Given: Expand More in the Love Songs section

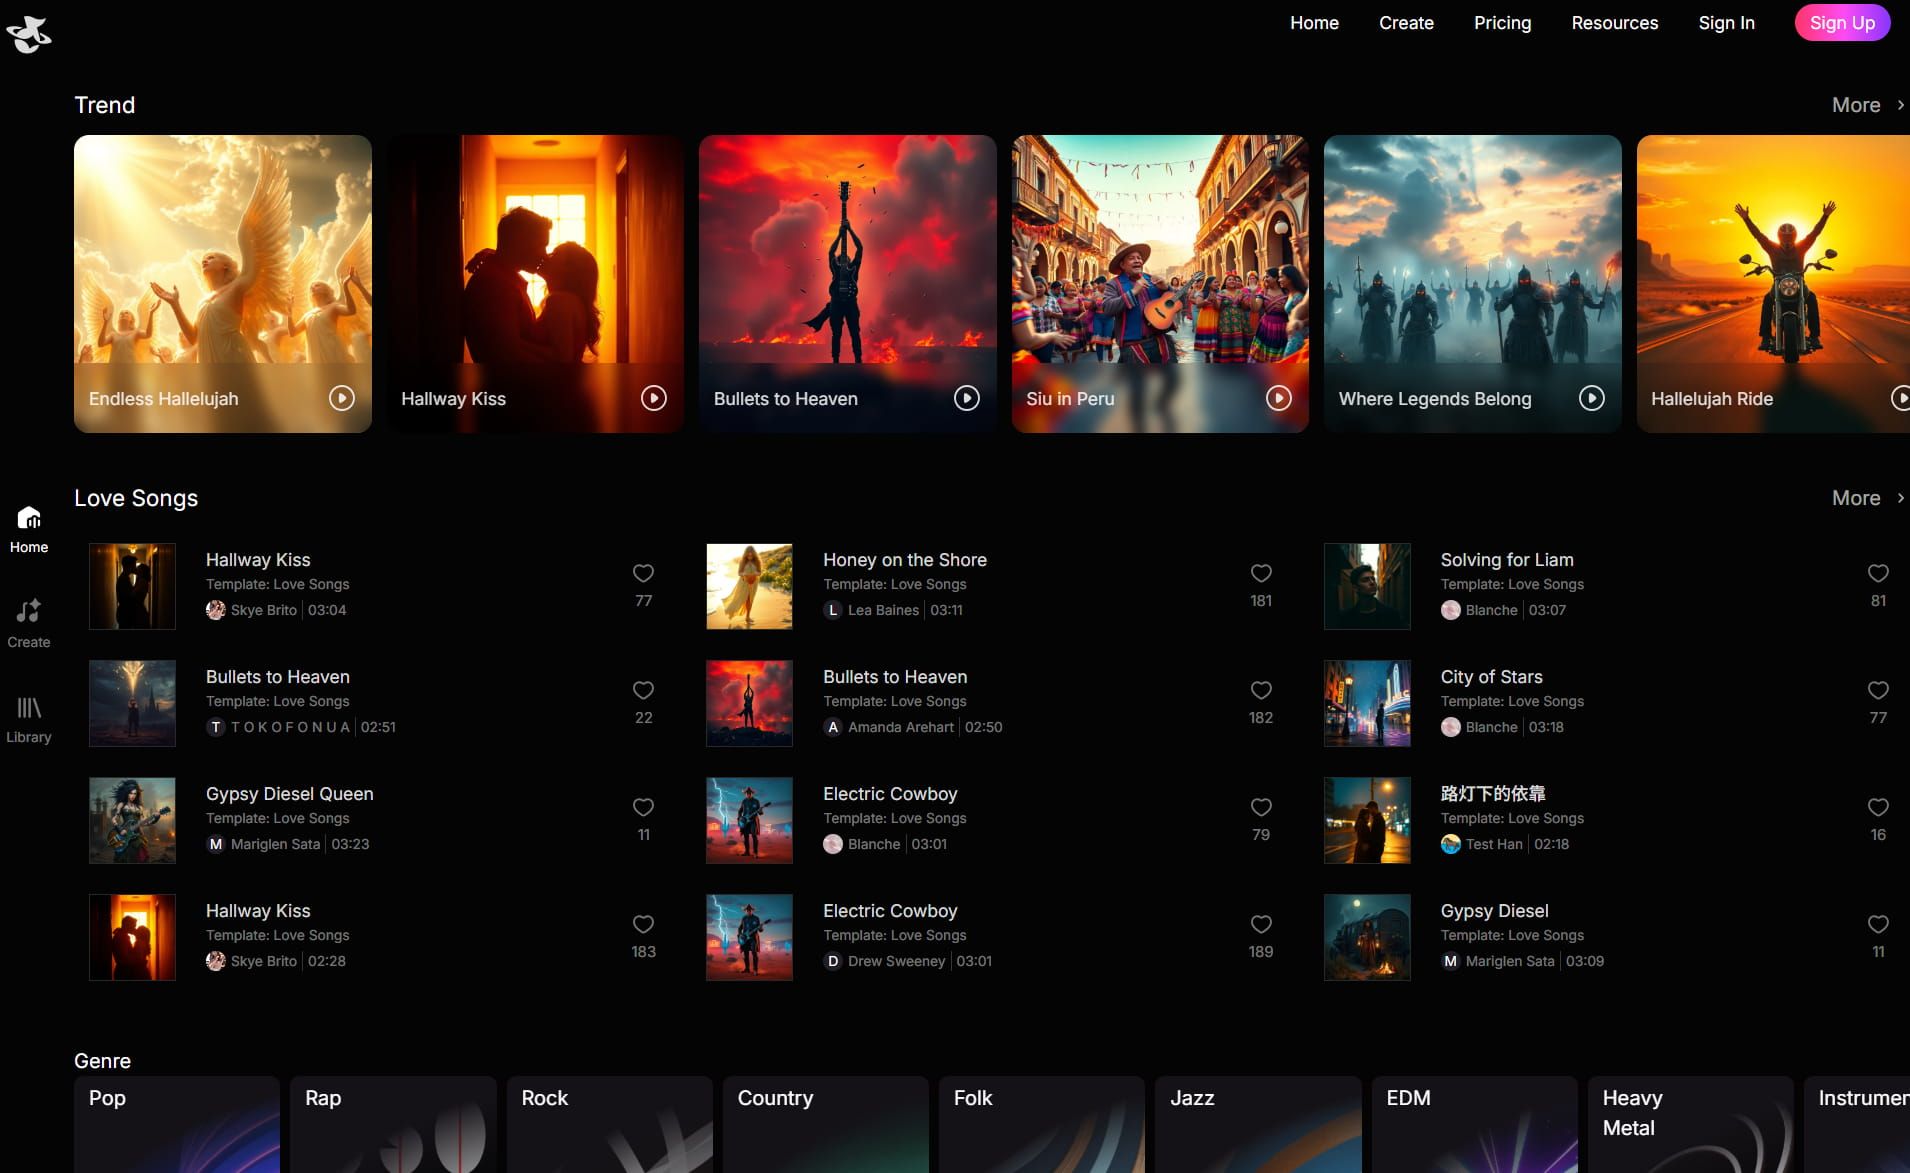Looking at the screenshot, I should coord(1866,498).
